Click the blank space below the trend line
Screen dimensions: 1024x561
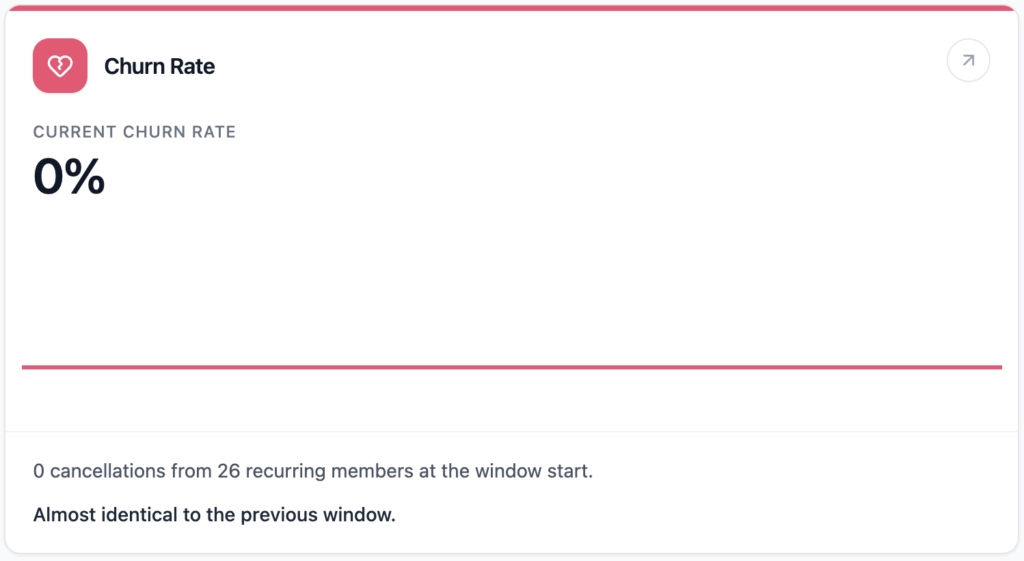512,400
